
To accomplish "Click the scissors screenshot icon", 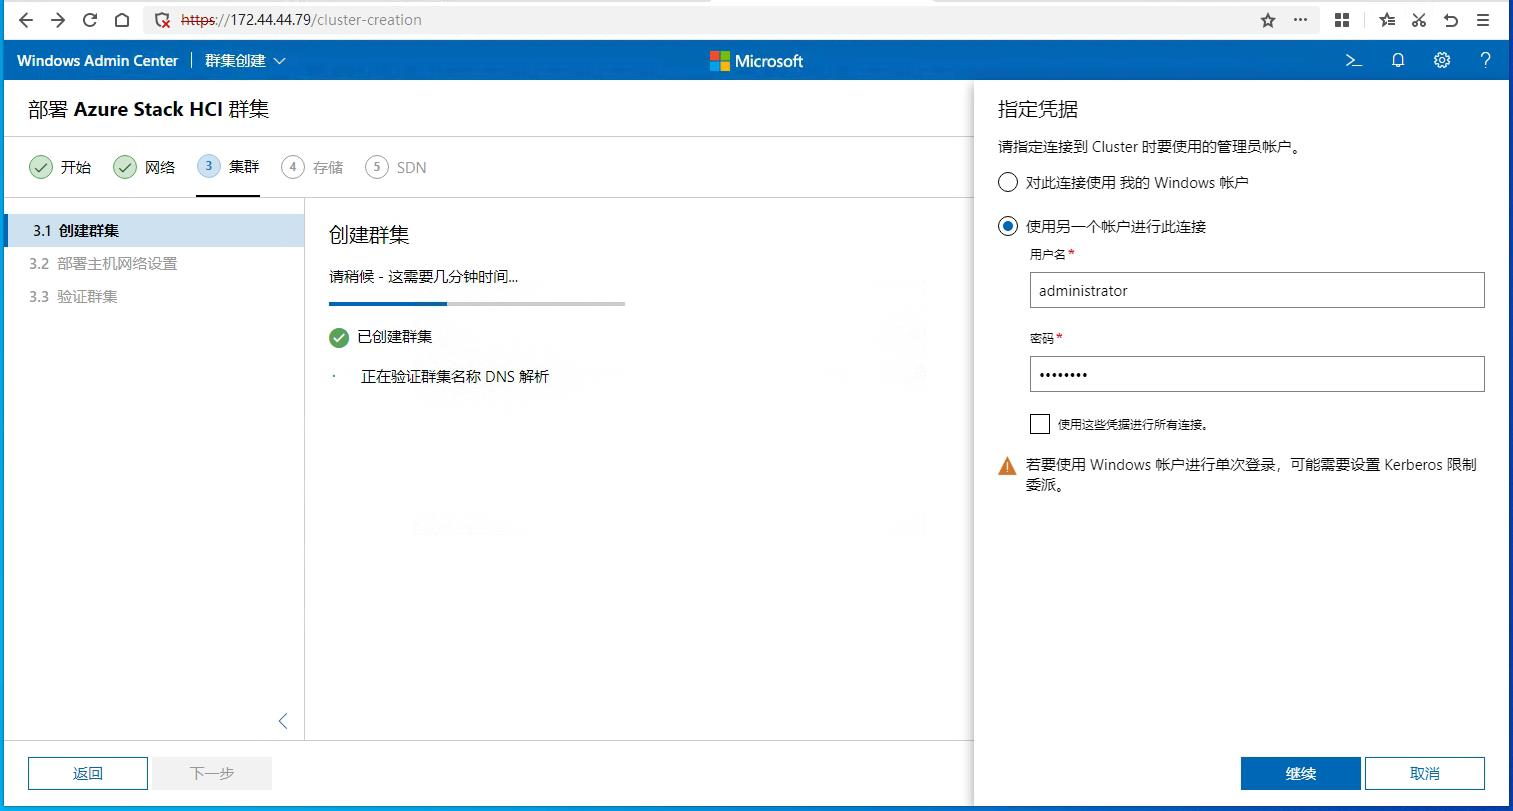I will 1418,20.
